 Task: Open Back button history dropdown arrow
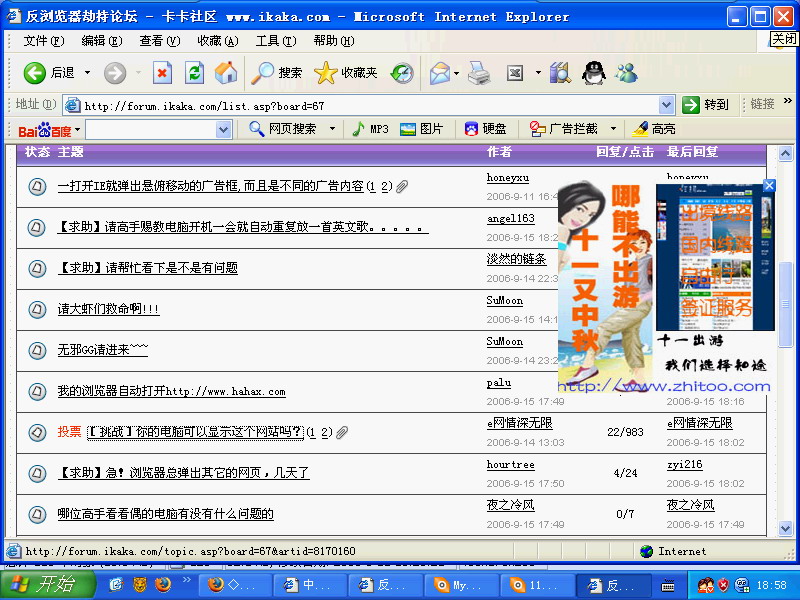[x=88, y=73]
